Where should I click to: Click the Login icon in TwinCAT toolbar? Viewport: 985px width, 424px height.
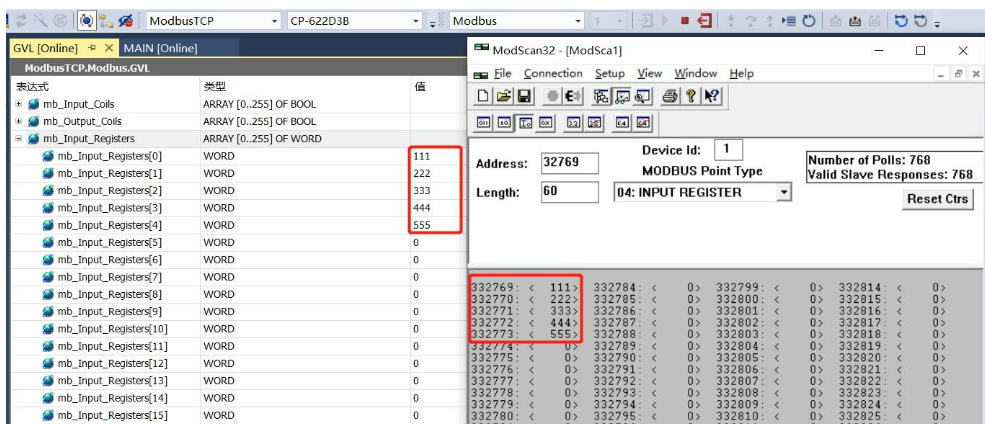click(645, 21)
